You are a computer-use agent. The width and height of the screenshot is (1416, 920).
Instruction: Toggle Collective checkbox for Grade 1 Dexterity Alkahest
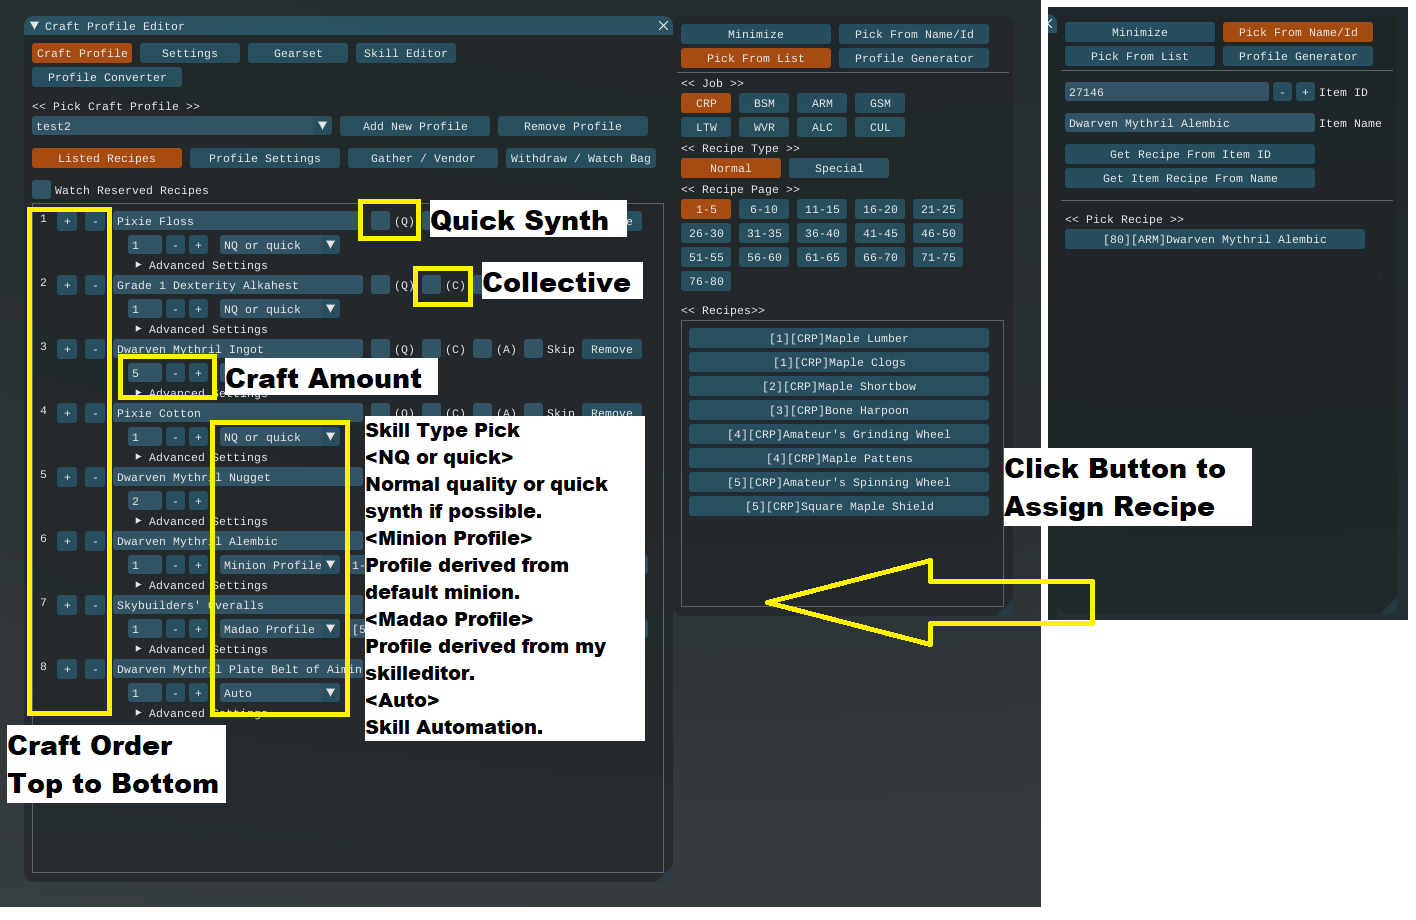(x=431, y=284)
